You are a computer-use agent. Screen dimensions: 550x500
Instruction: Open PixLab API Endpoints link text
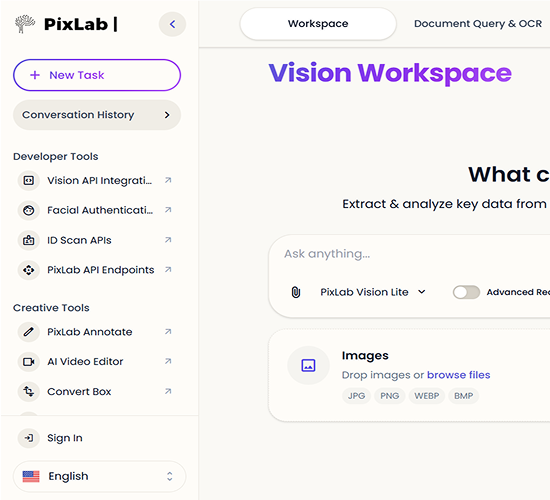pos(101,270)
